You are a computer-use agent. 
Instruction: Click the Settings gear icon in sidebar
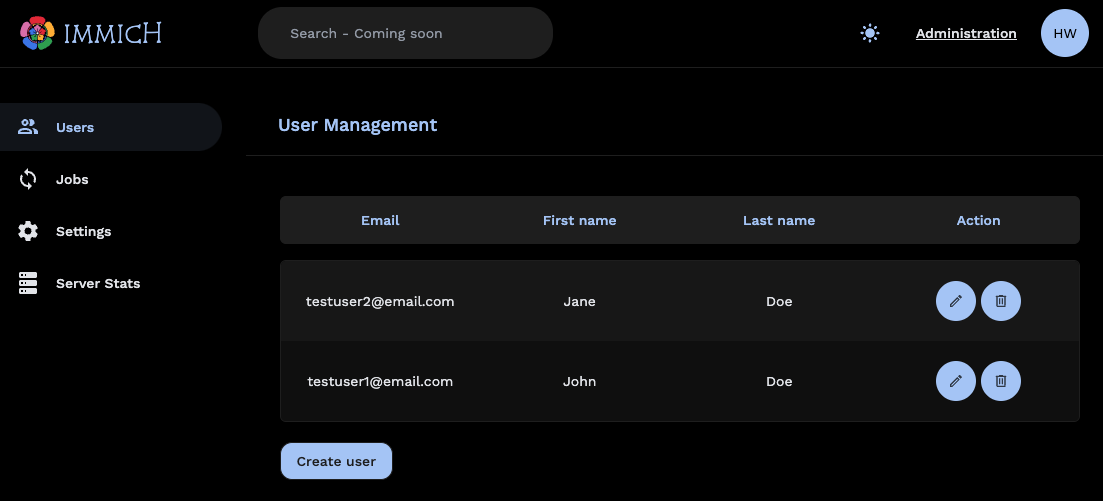pyautogui.click(x=28, y=231)
